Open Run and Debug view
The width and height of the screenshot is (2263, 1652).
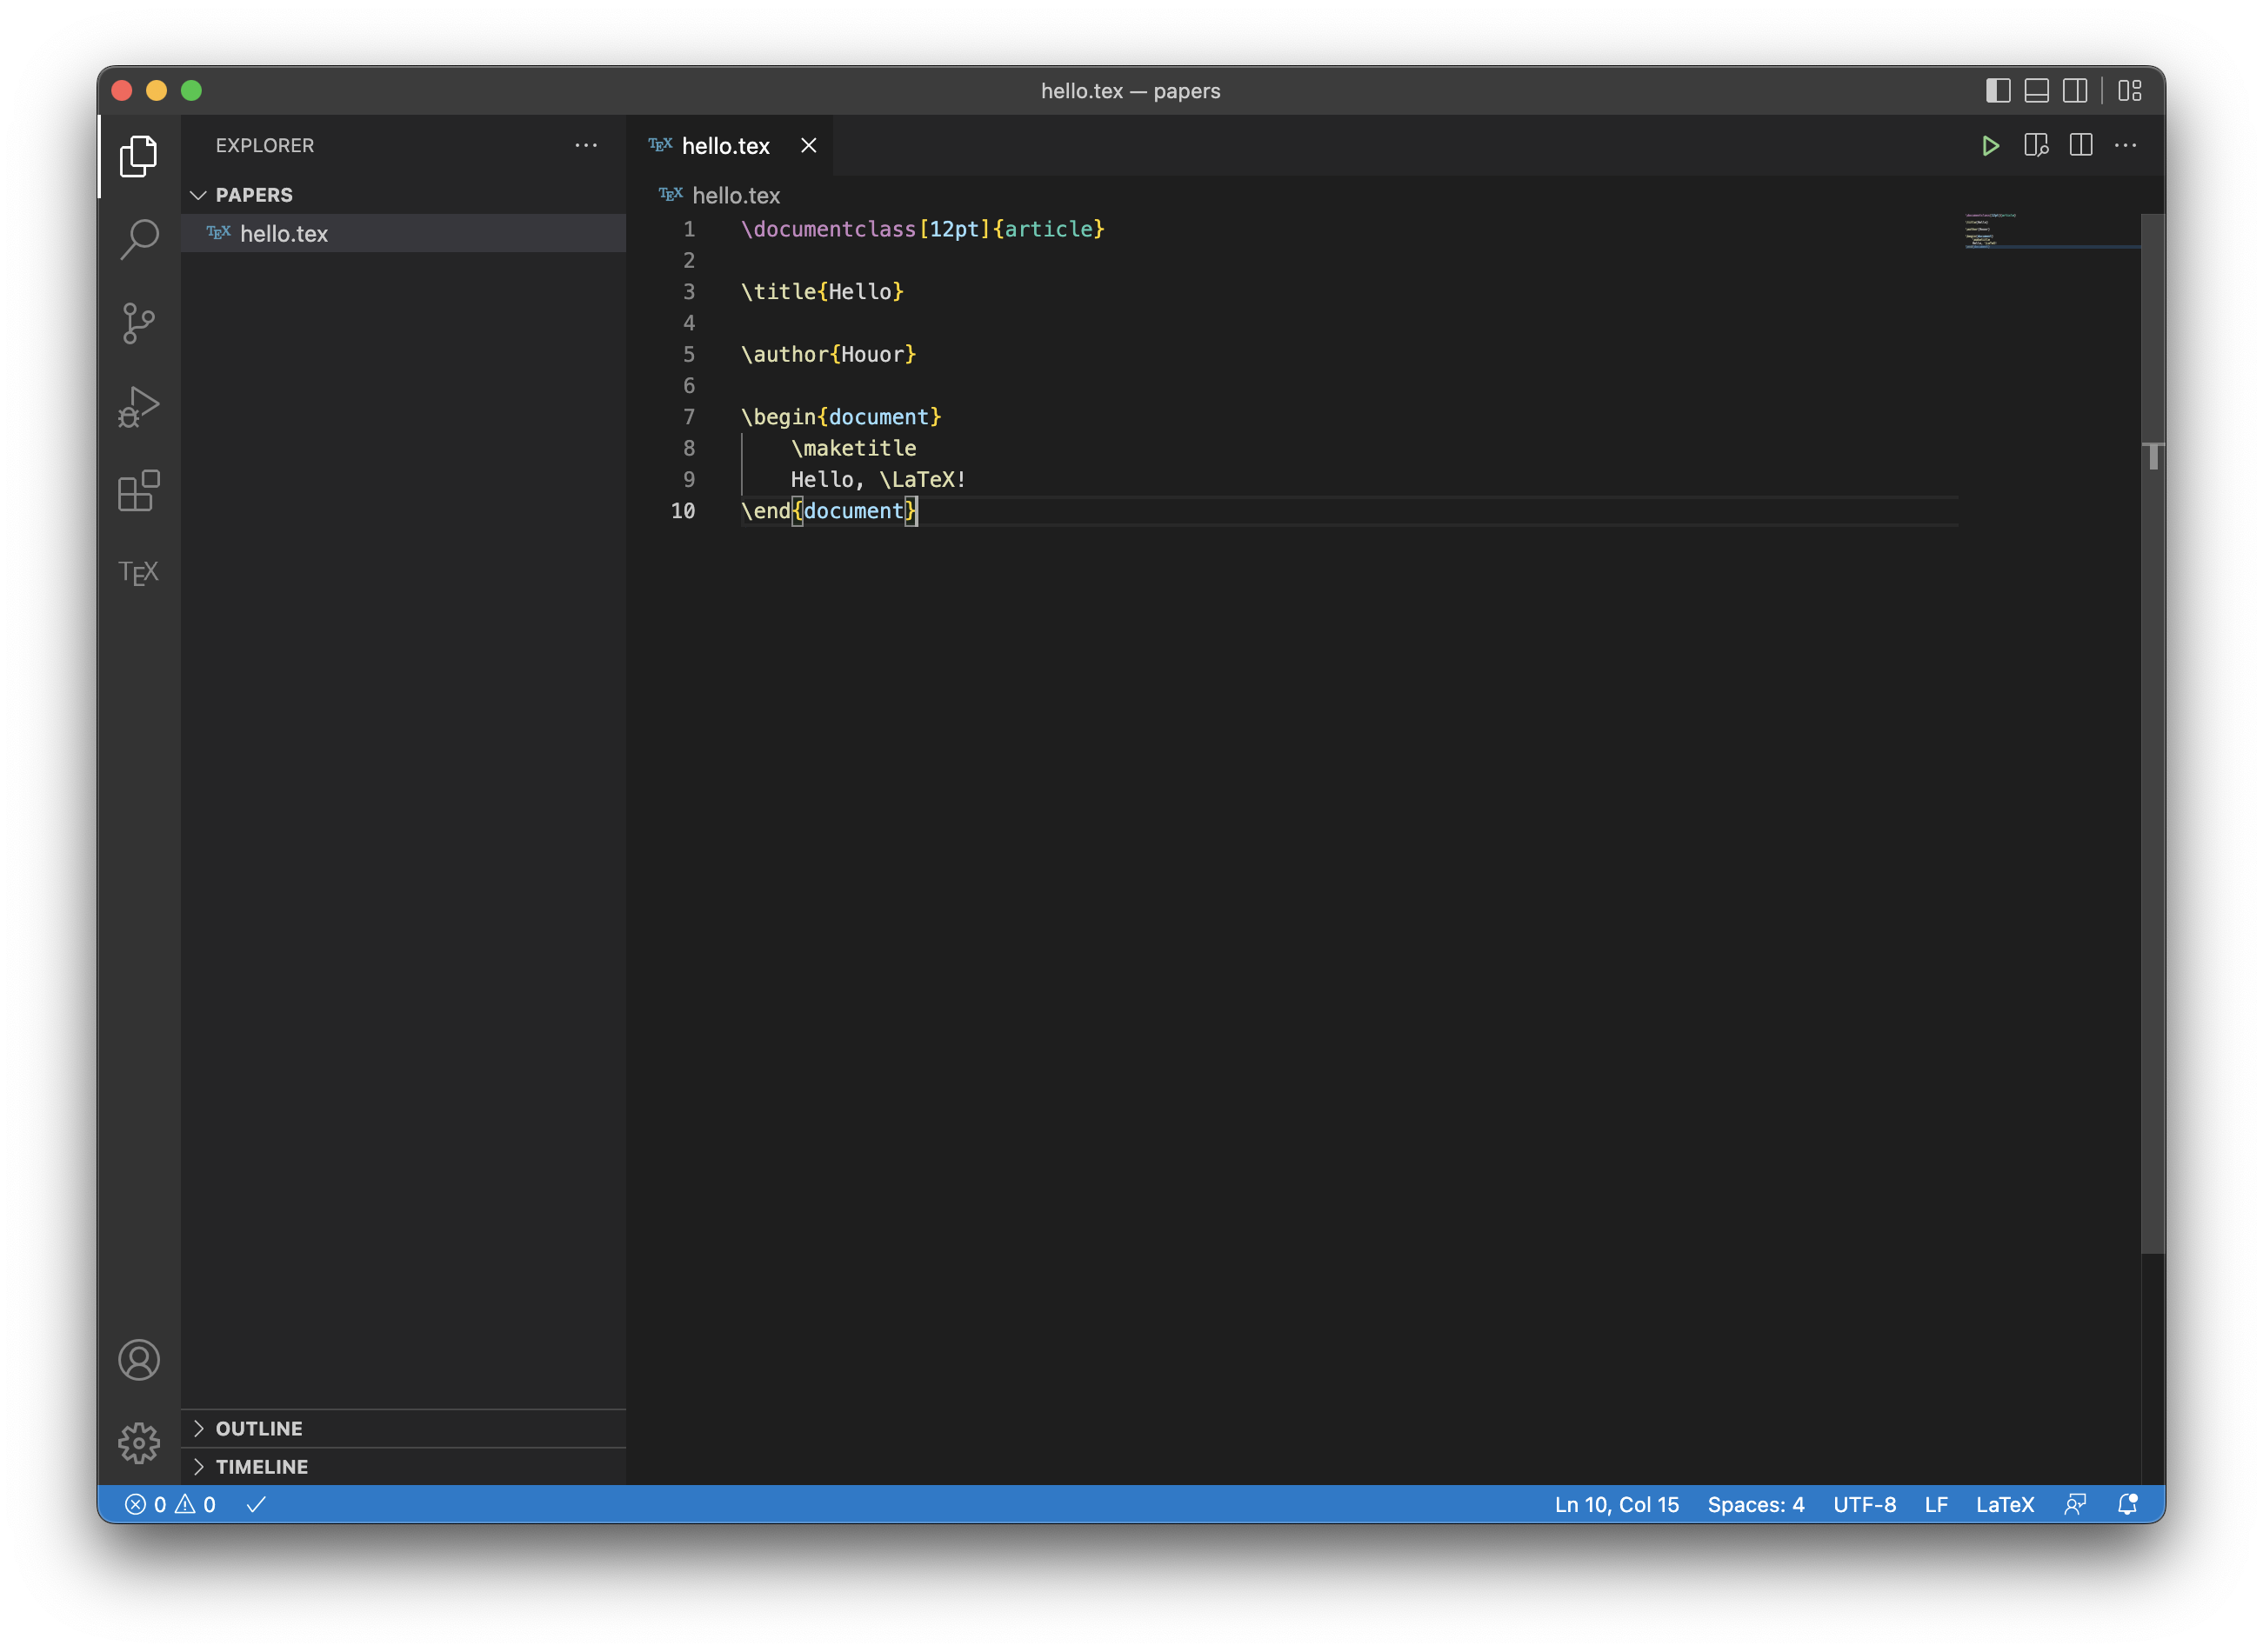click(x=139, y=406)
